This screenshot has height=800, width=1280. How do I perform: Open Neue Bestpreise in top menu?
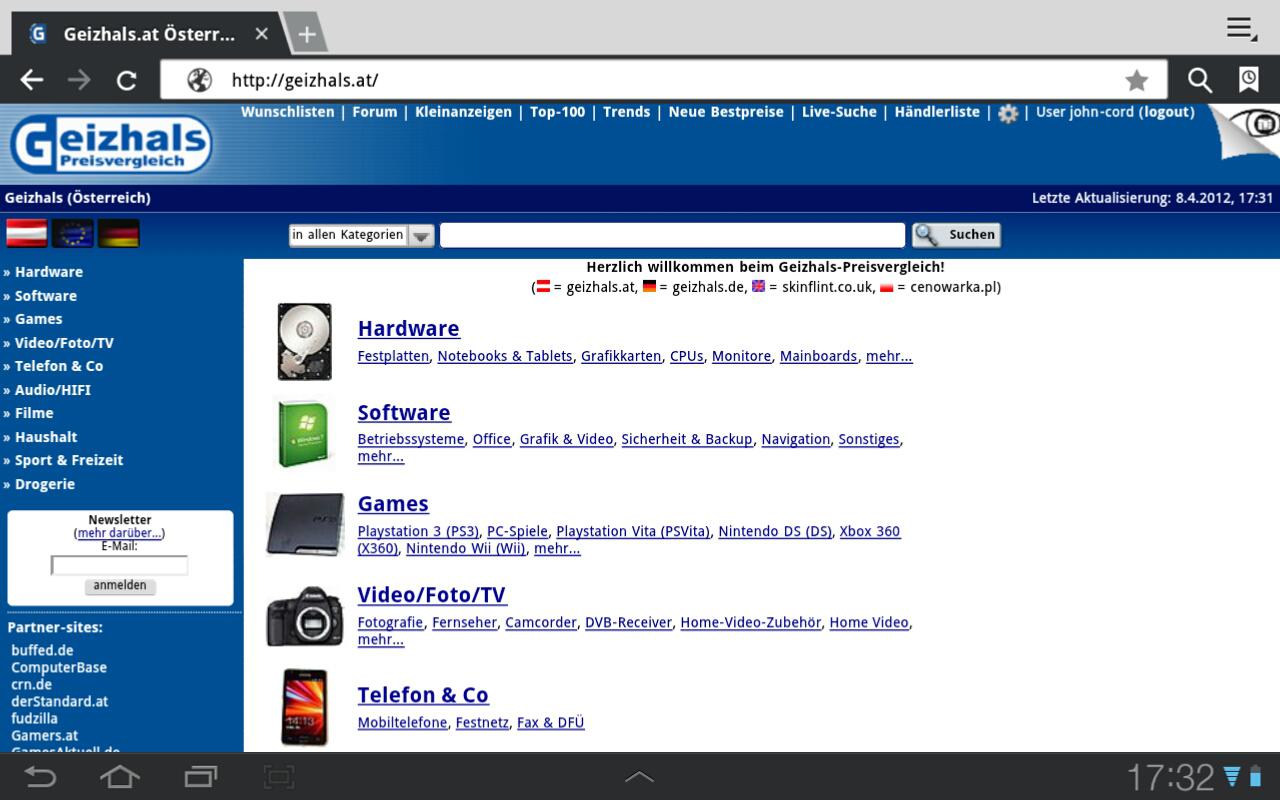point(726,112)
